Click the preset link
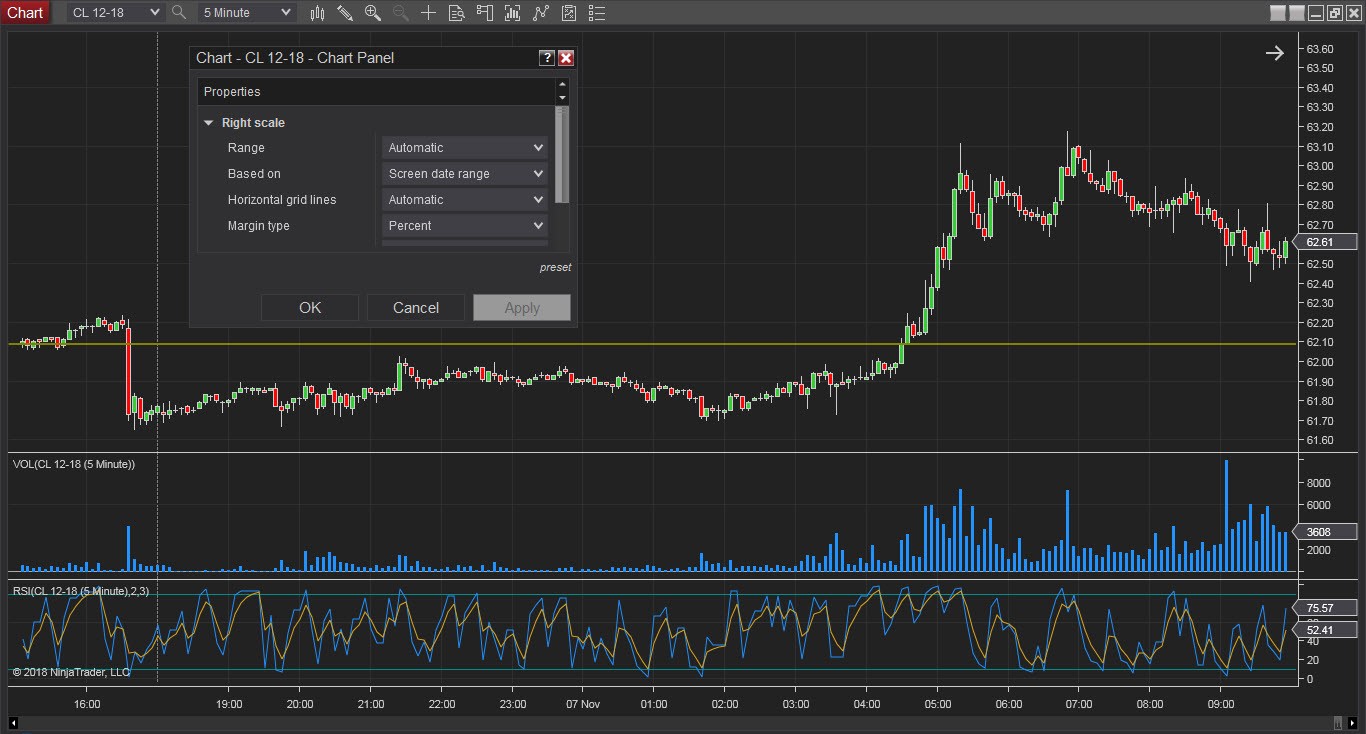Image resolution: width=1366 pixels, height=734 pixels. click(556, 268)
